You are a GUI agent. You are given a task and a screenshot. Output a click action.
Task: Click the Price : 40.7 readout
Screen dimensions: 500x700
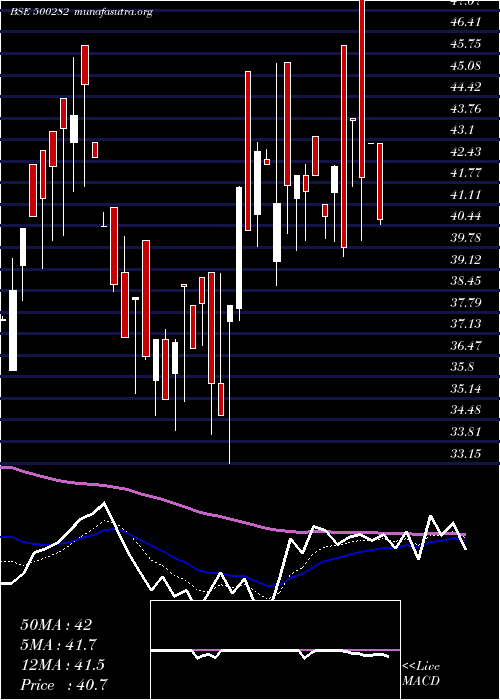63,685
